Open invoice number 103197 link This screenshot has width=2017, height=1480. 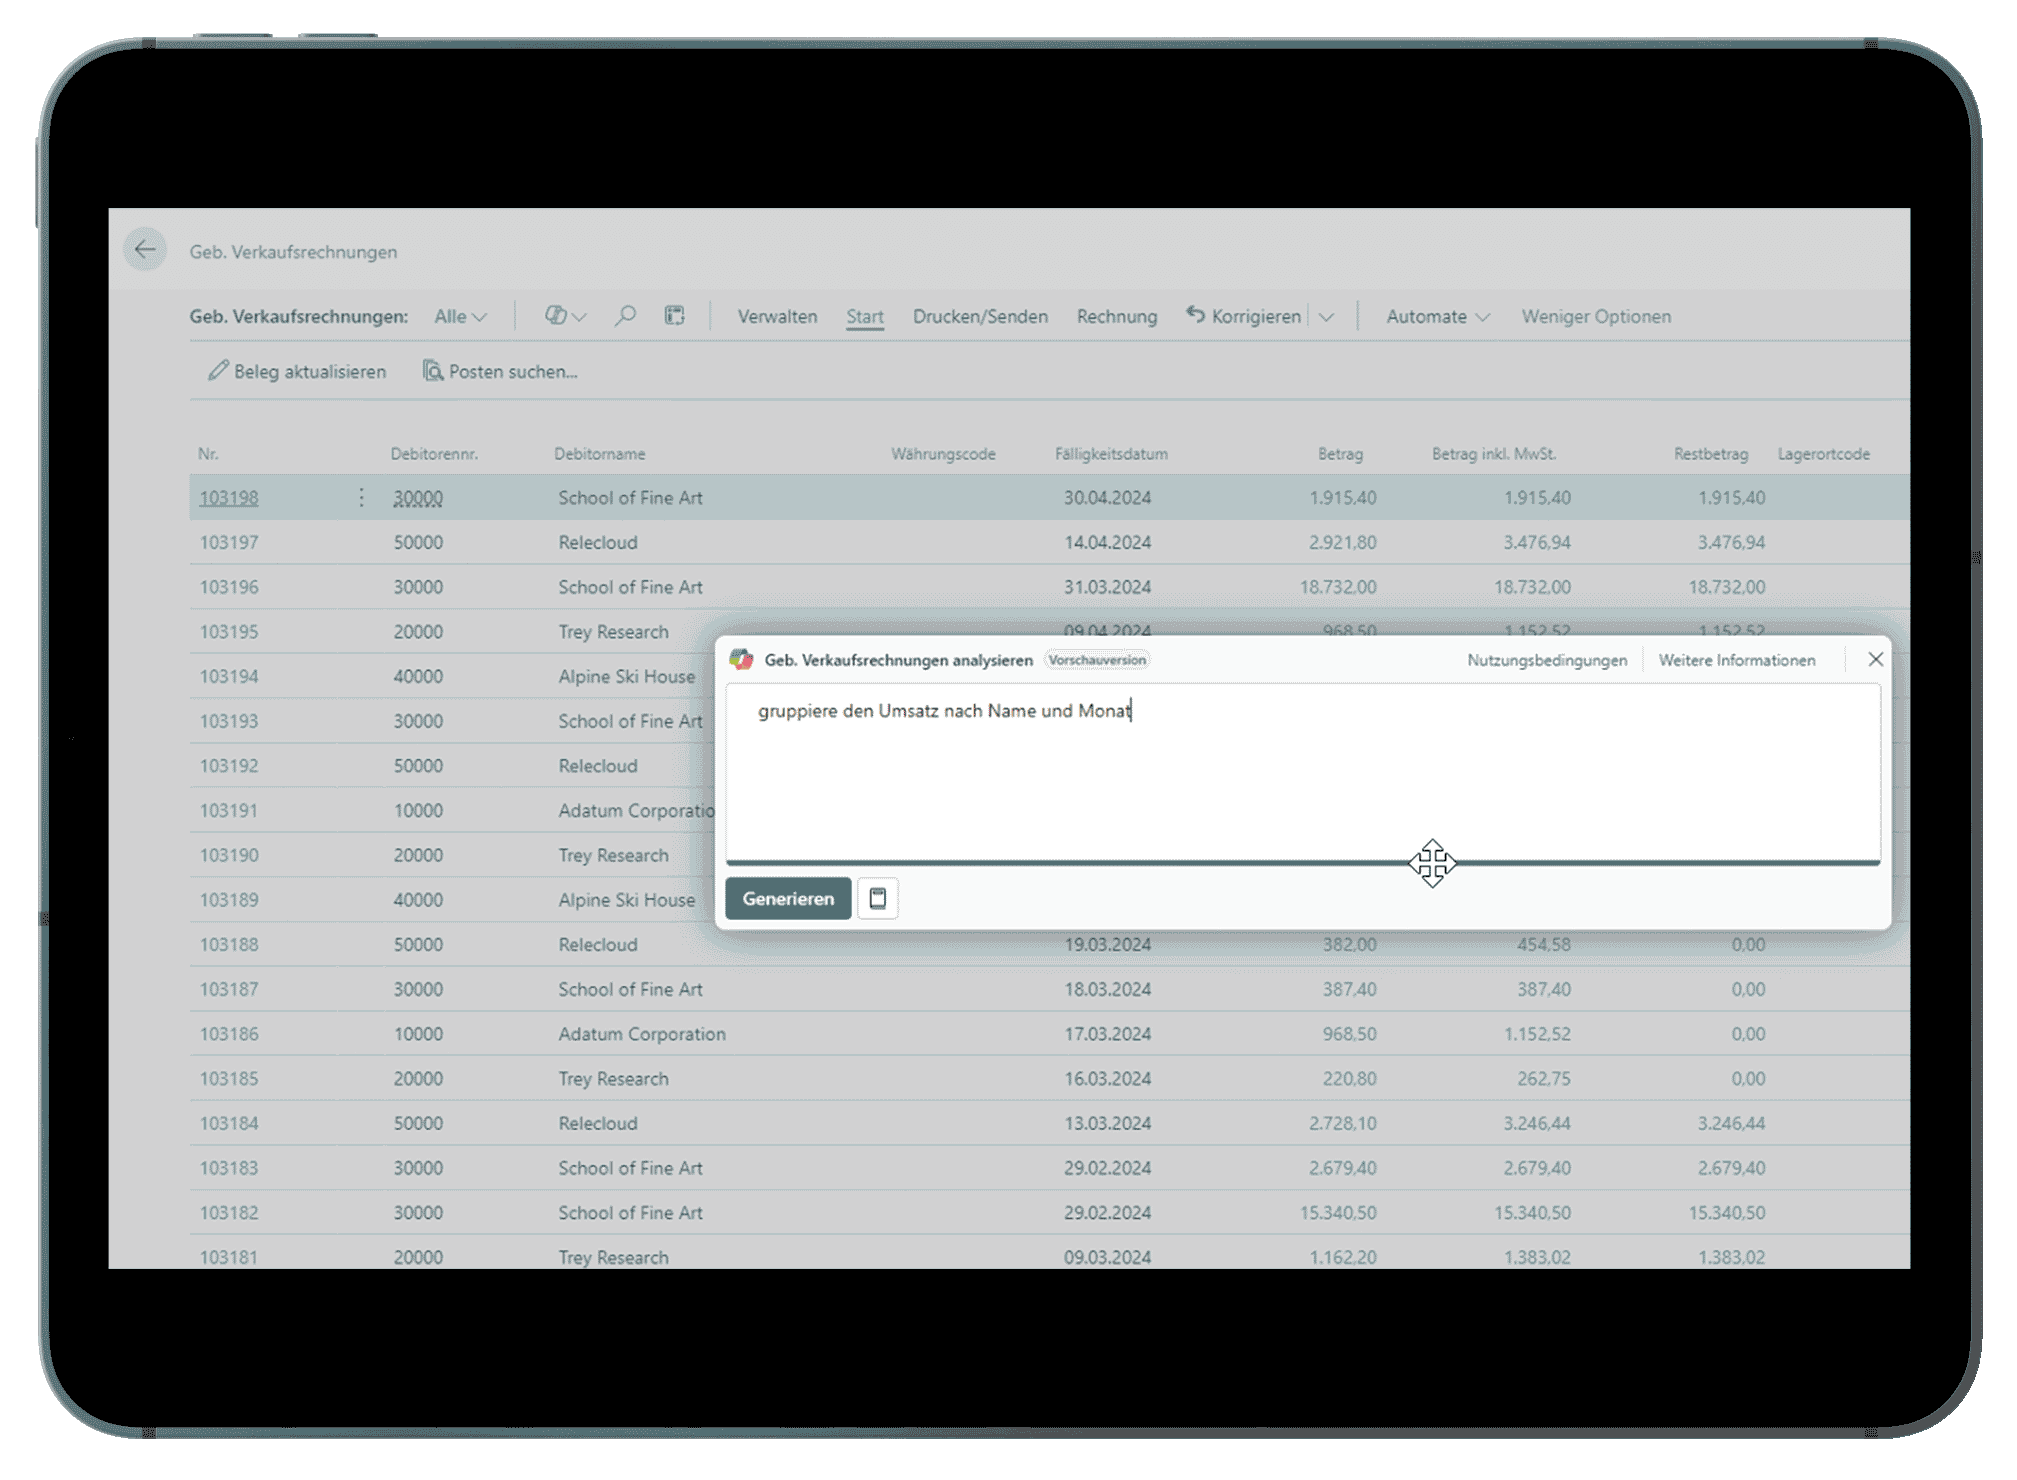click(229, 542)
